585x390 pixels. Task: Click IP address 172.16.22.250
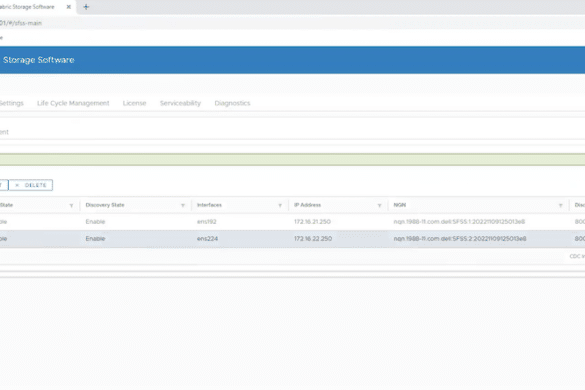313,238
